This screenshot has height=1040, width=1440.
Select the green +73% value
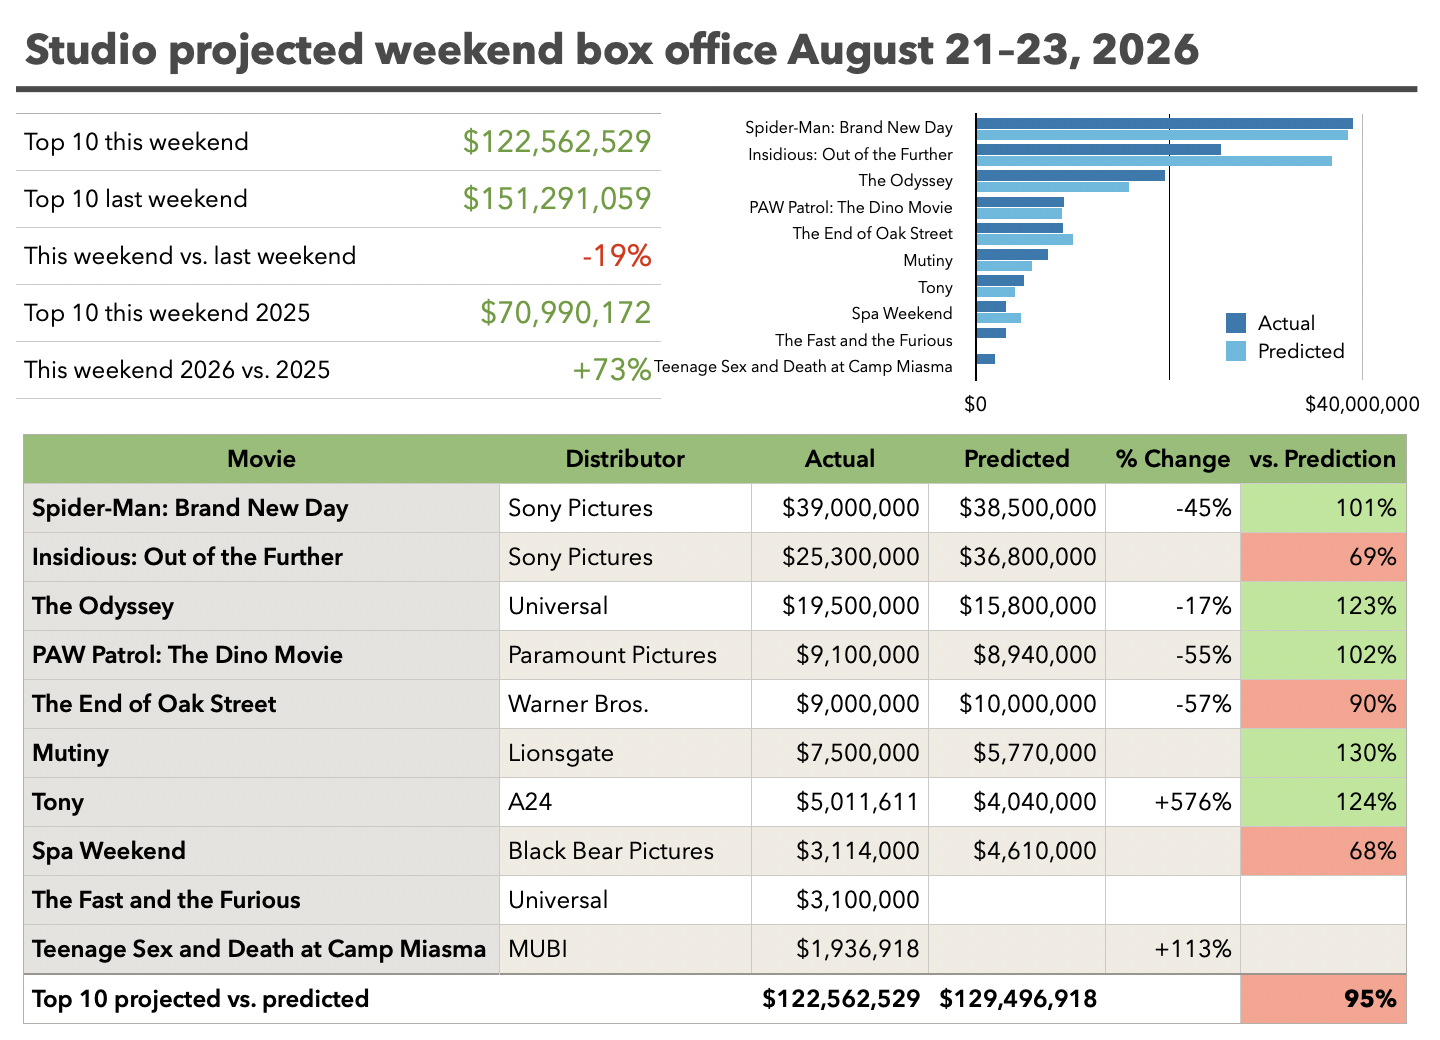click(612, 370)
